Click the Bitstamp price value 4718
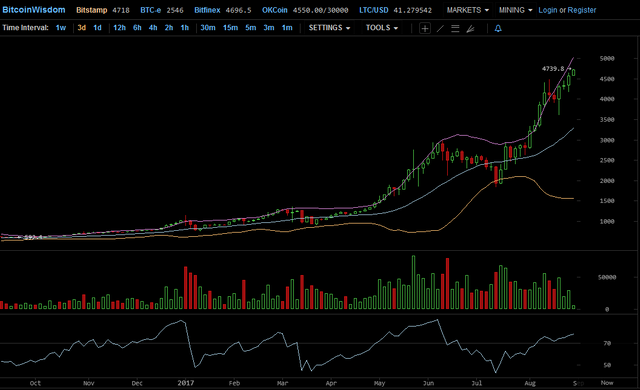 pyautogui.click(x=121, y=10)
